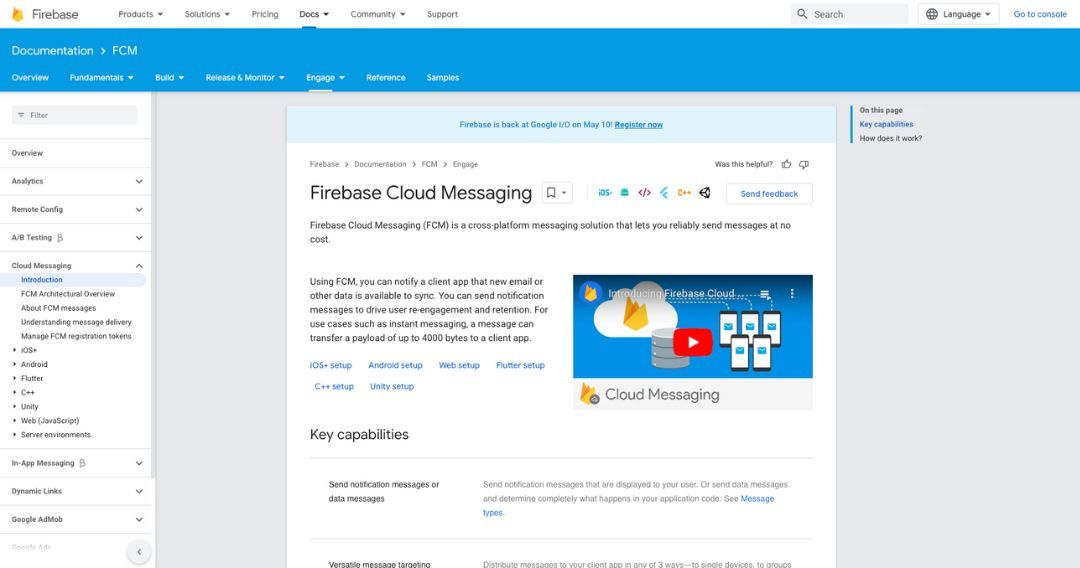Open the video playlist queue icon

coord(765,294)
